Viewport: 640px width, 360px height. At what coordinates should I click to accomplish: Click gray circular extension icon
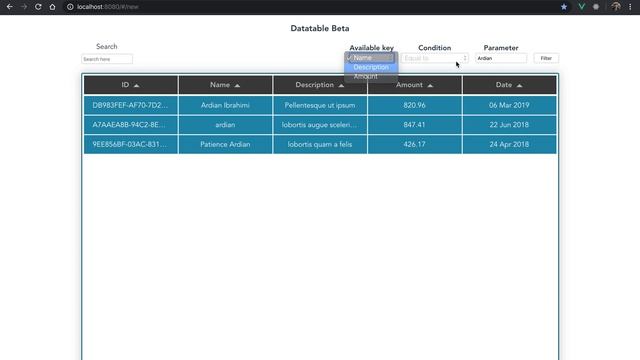click(596, 7)
